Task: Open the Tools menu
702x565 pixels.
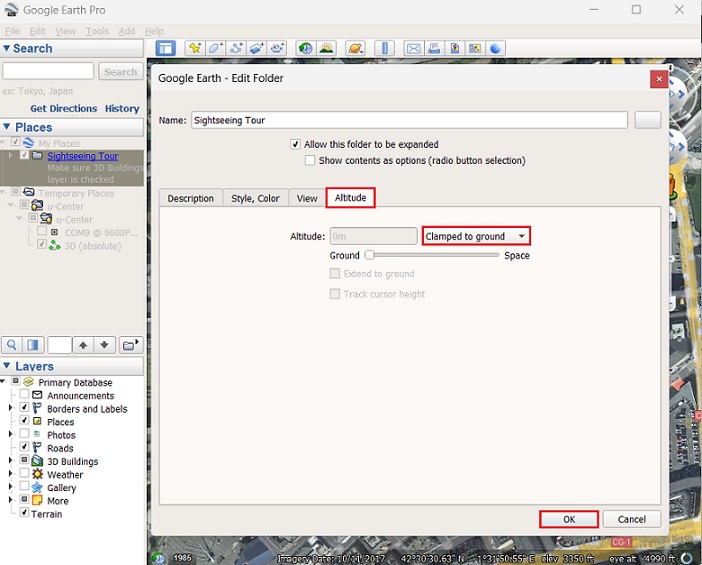Action: (x=97, y=32)
